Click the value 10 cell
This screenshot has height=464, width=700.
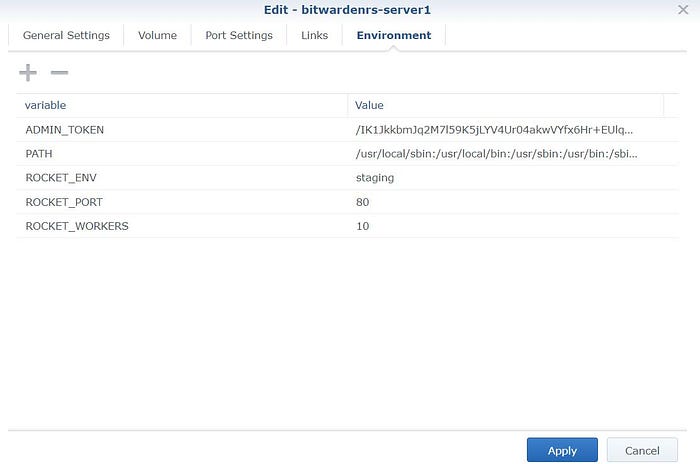click(362, 226)
